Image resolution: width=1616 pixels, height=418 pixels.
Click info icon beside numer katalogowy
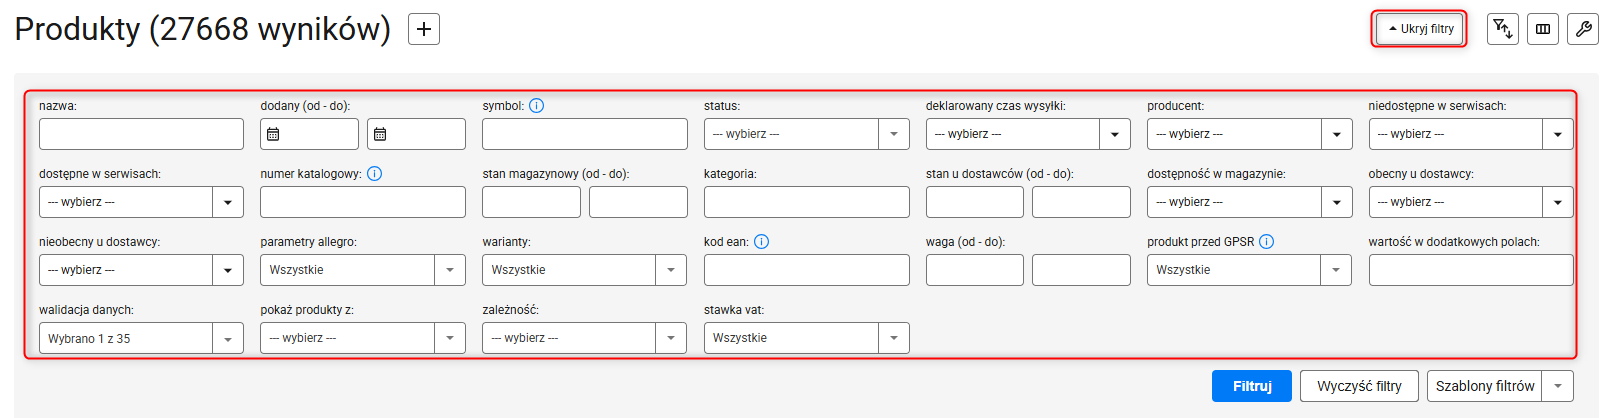(x=375, y=173)
